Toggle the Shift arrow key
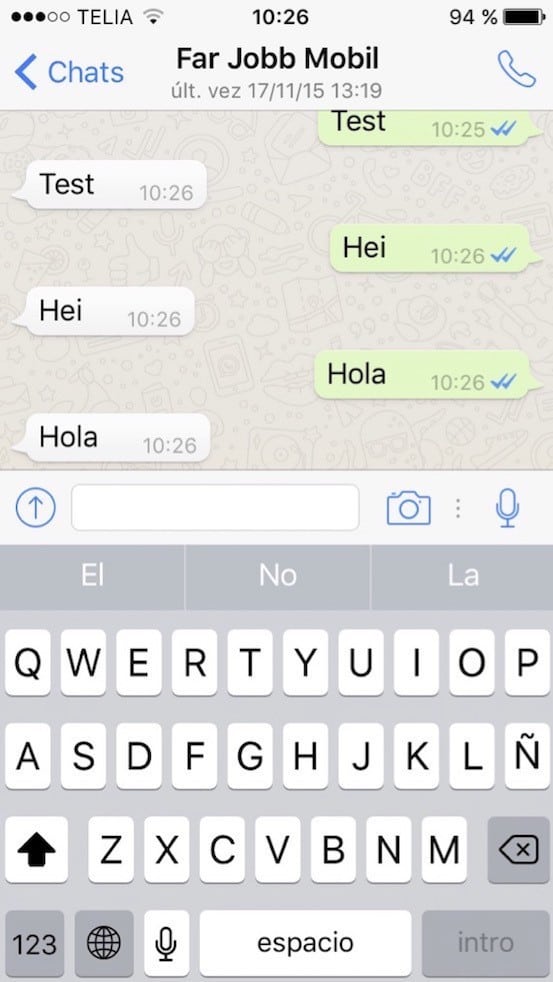The height and width of the screenshot is (982, 553). [x=36, y=850]
